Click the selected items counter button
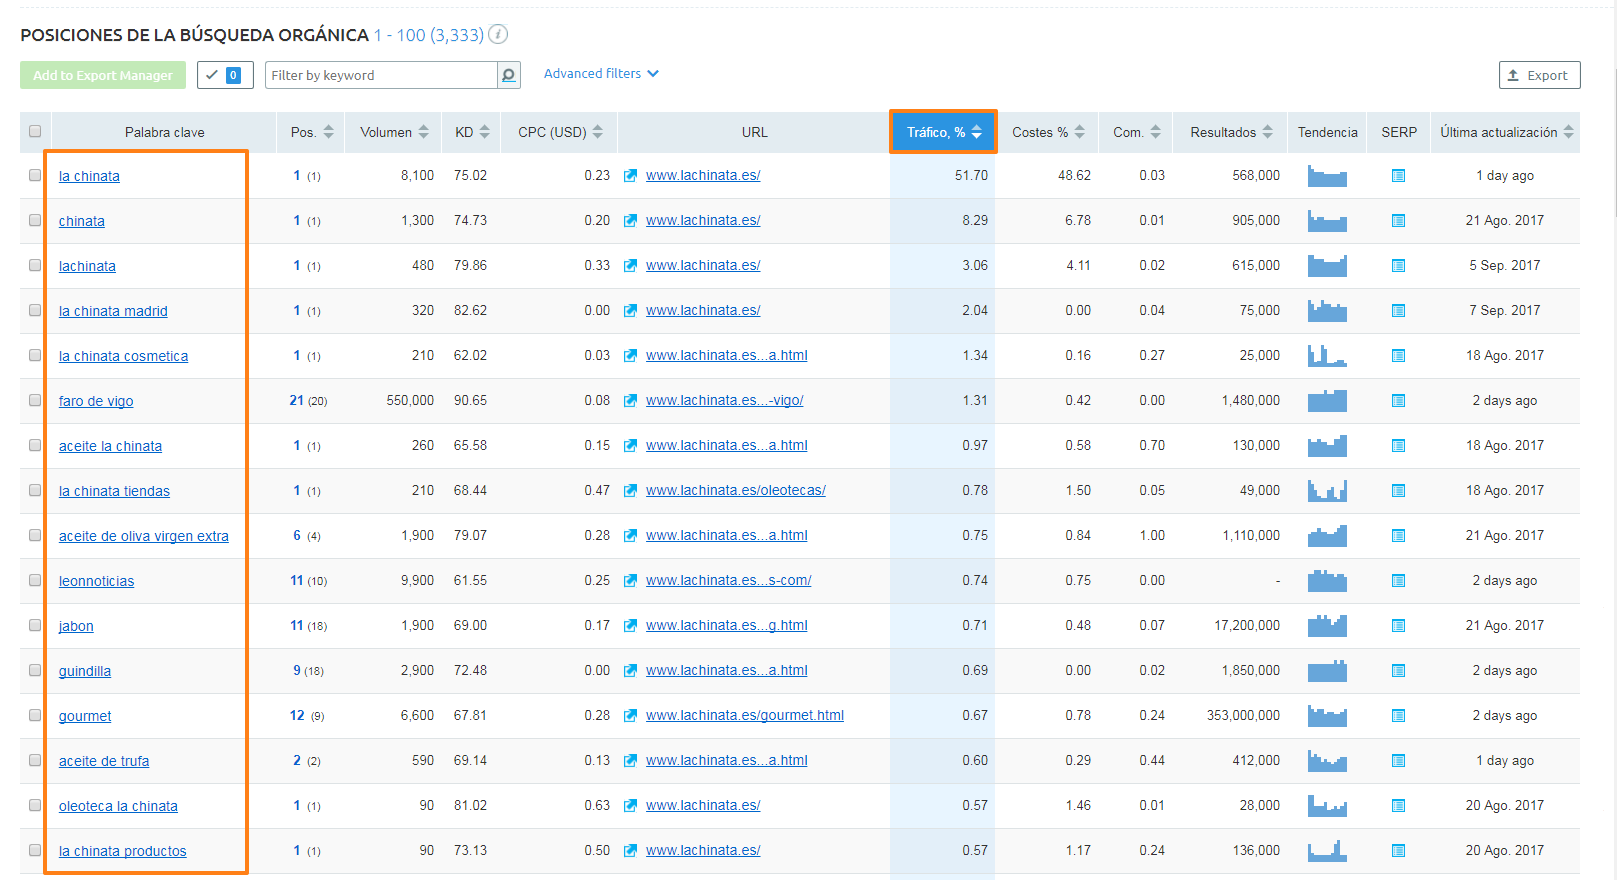The width and height of the screenshot is (1617, 880). [x=225, y=75]
